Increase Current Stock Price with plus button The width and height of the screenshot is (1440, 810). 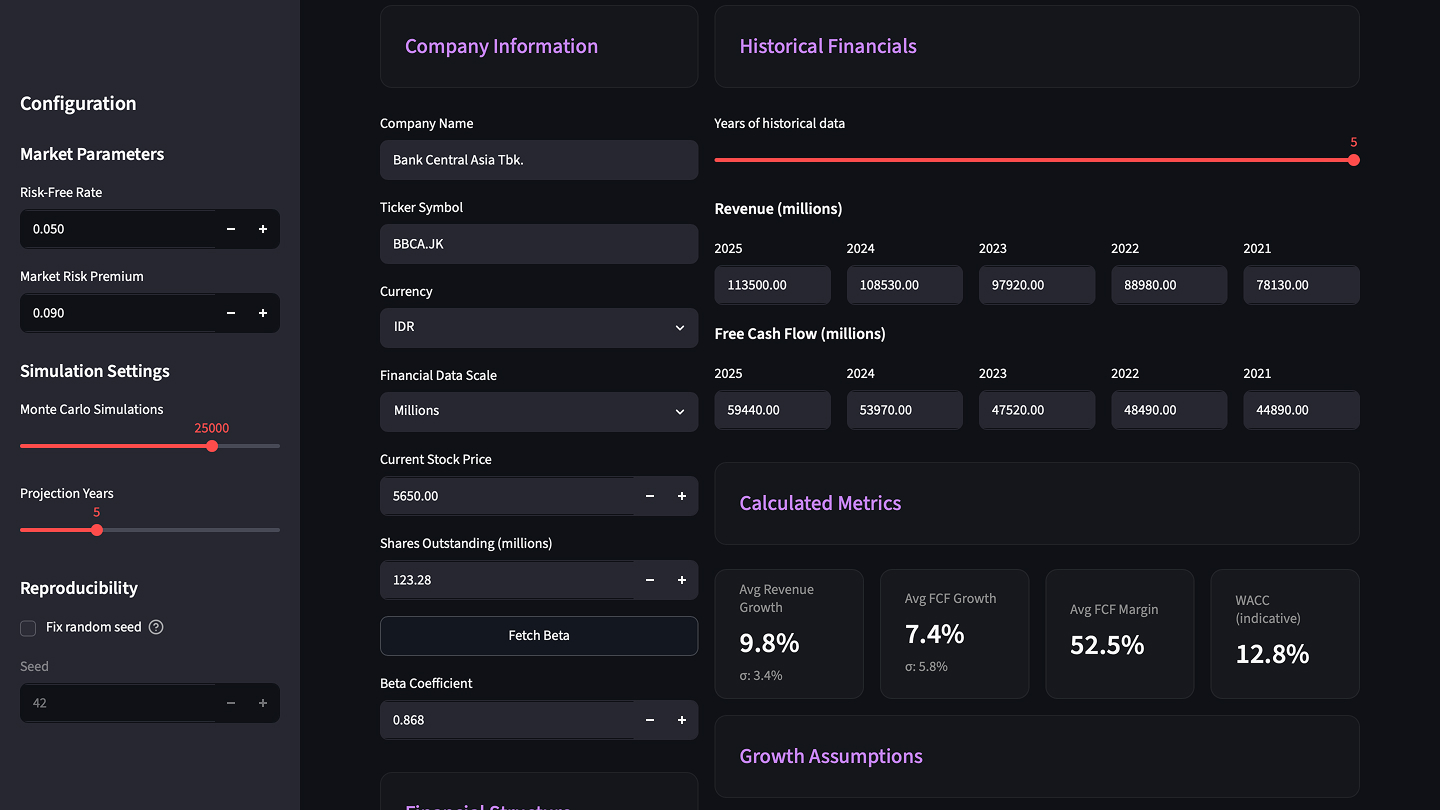[x=682, y=496]
